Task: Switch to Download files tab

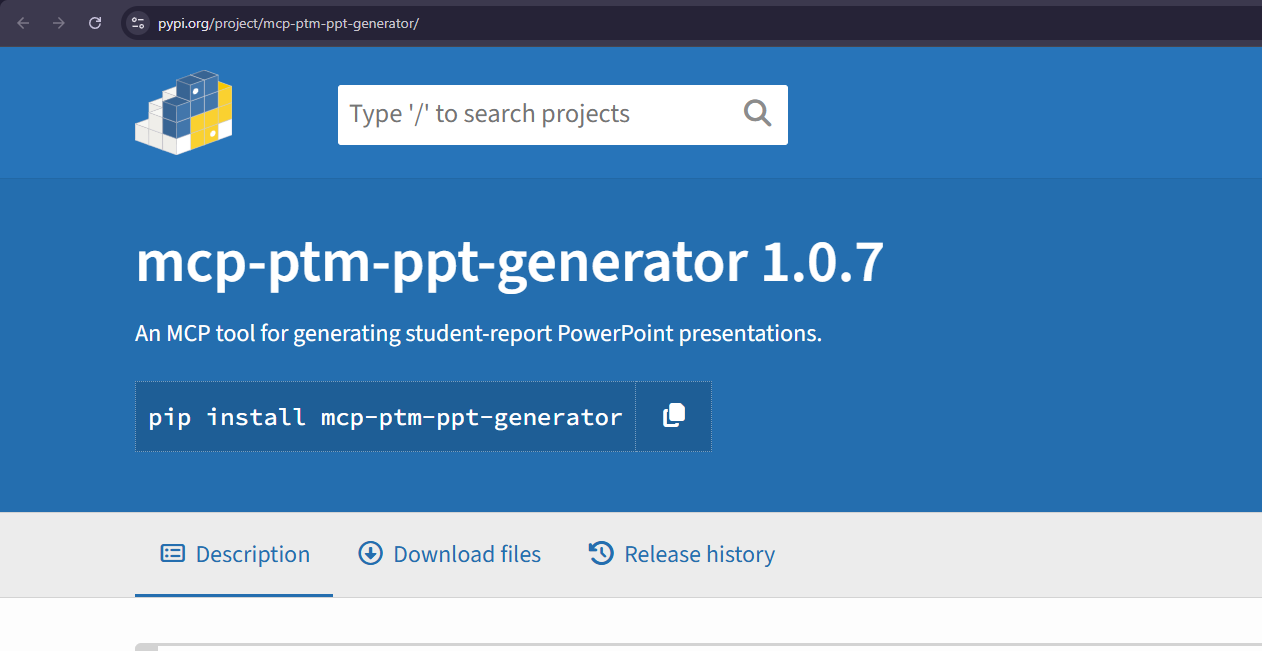Action: [449, 554]
